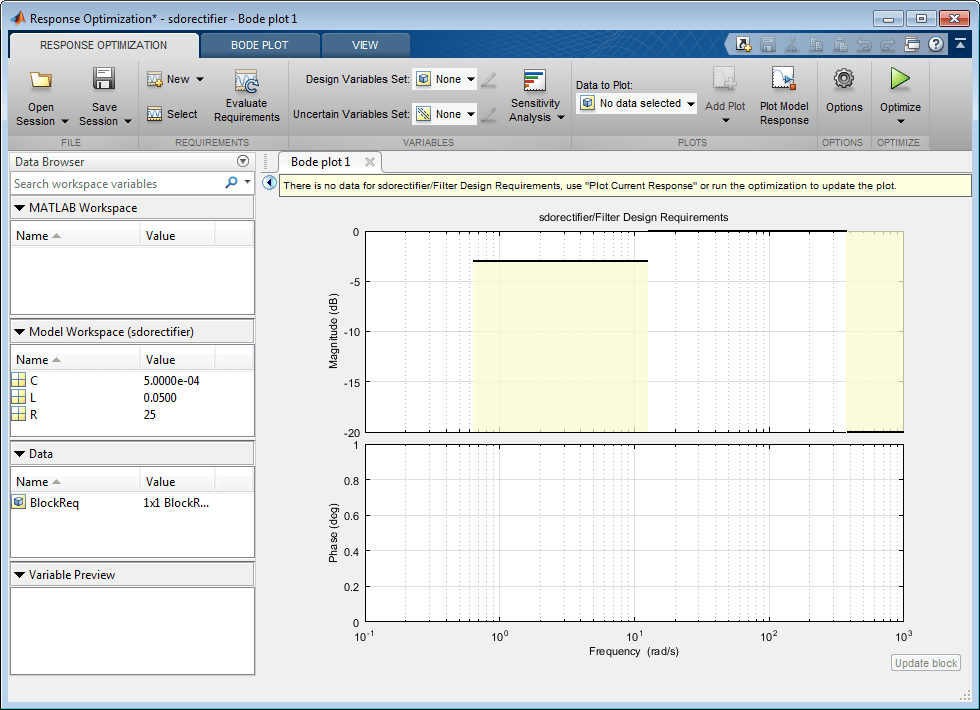Click the switch windows icon in quick access bar

coord(912,44)
